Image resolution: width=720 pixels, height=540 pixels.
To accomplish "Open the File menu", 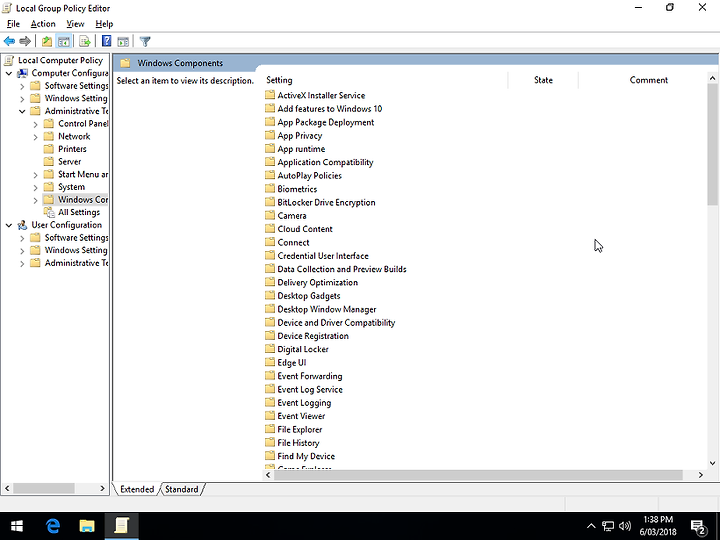I will [13, 24].
